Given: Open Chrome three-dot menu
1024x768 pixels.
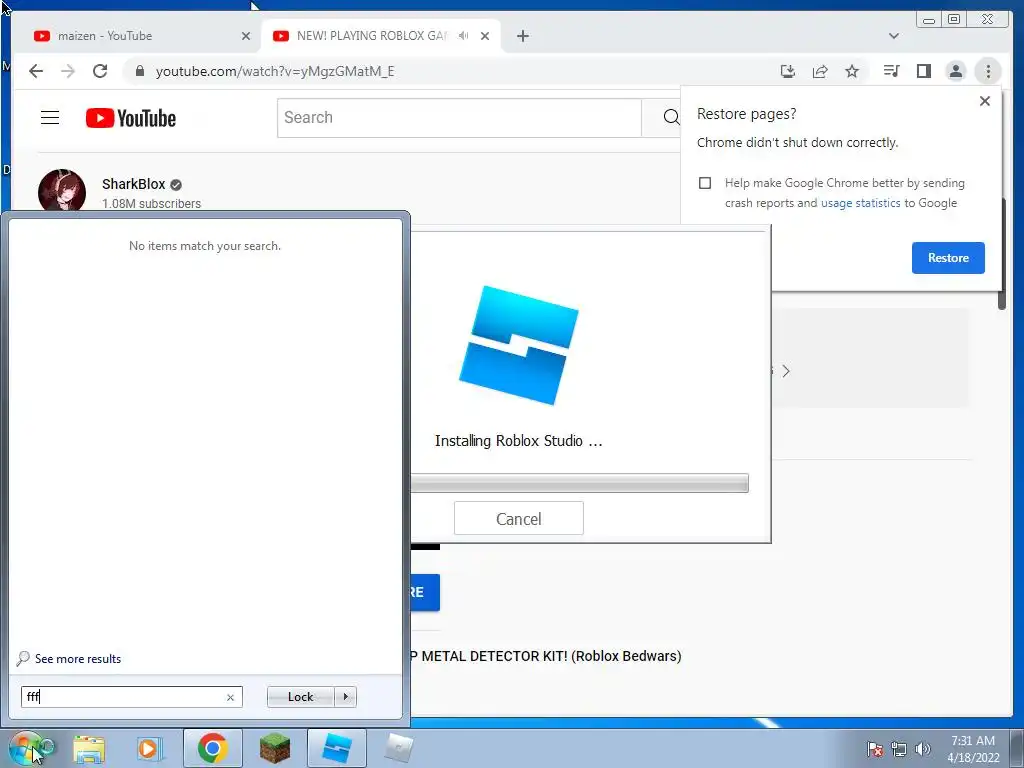Looking at the screenshot, I should [x=988, y=71].
